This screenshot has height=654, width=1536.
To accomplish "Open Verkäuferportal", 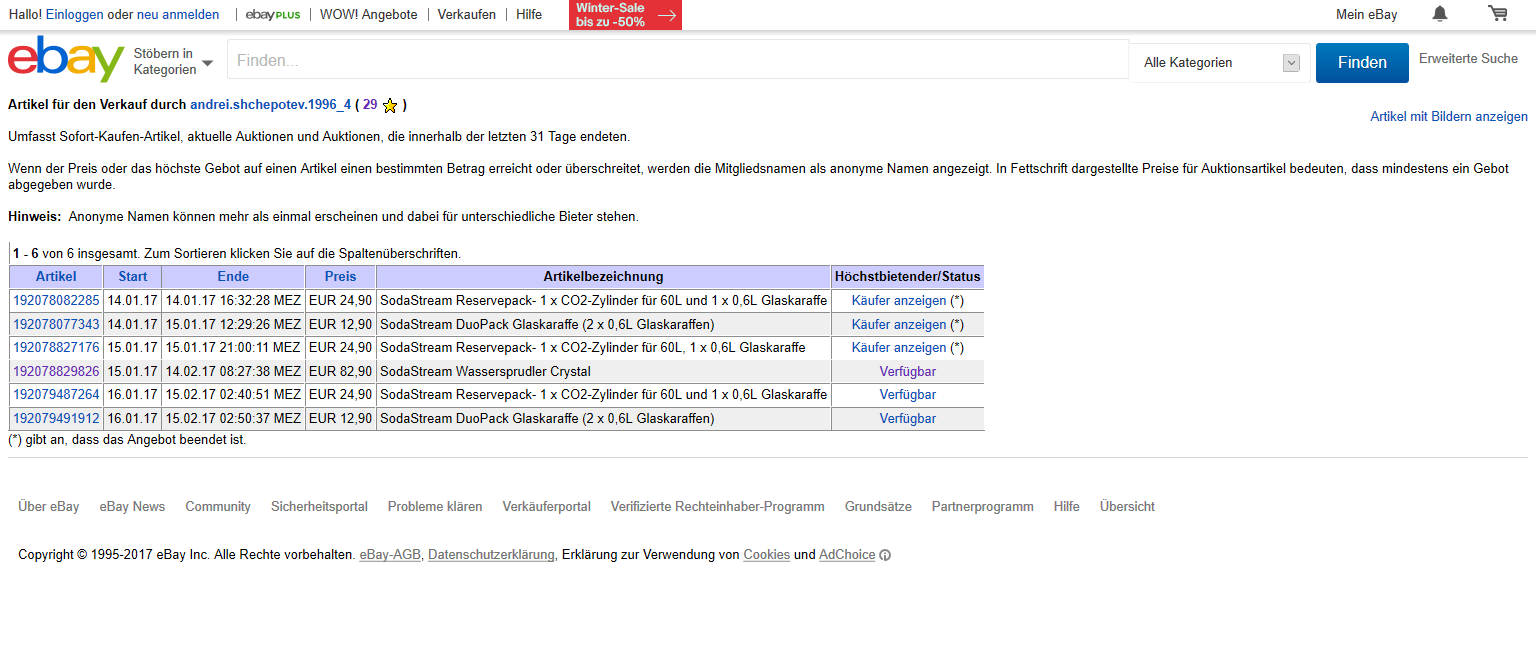I will coord(547,507).
